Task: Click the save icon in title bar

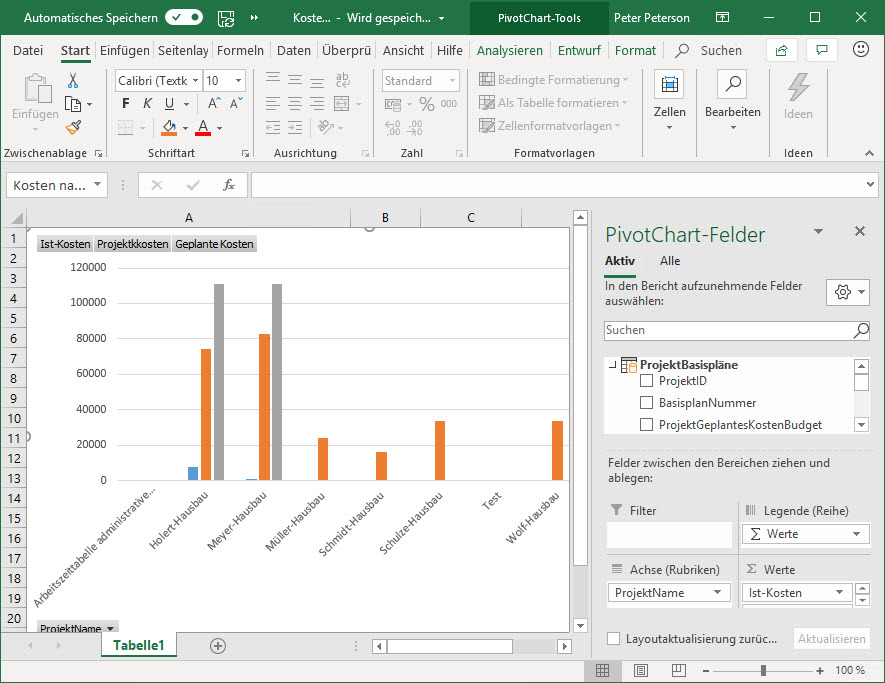Action: point(226,18)
